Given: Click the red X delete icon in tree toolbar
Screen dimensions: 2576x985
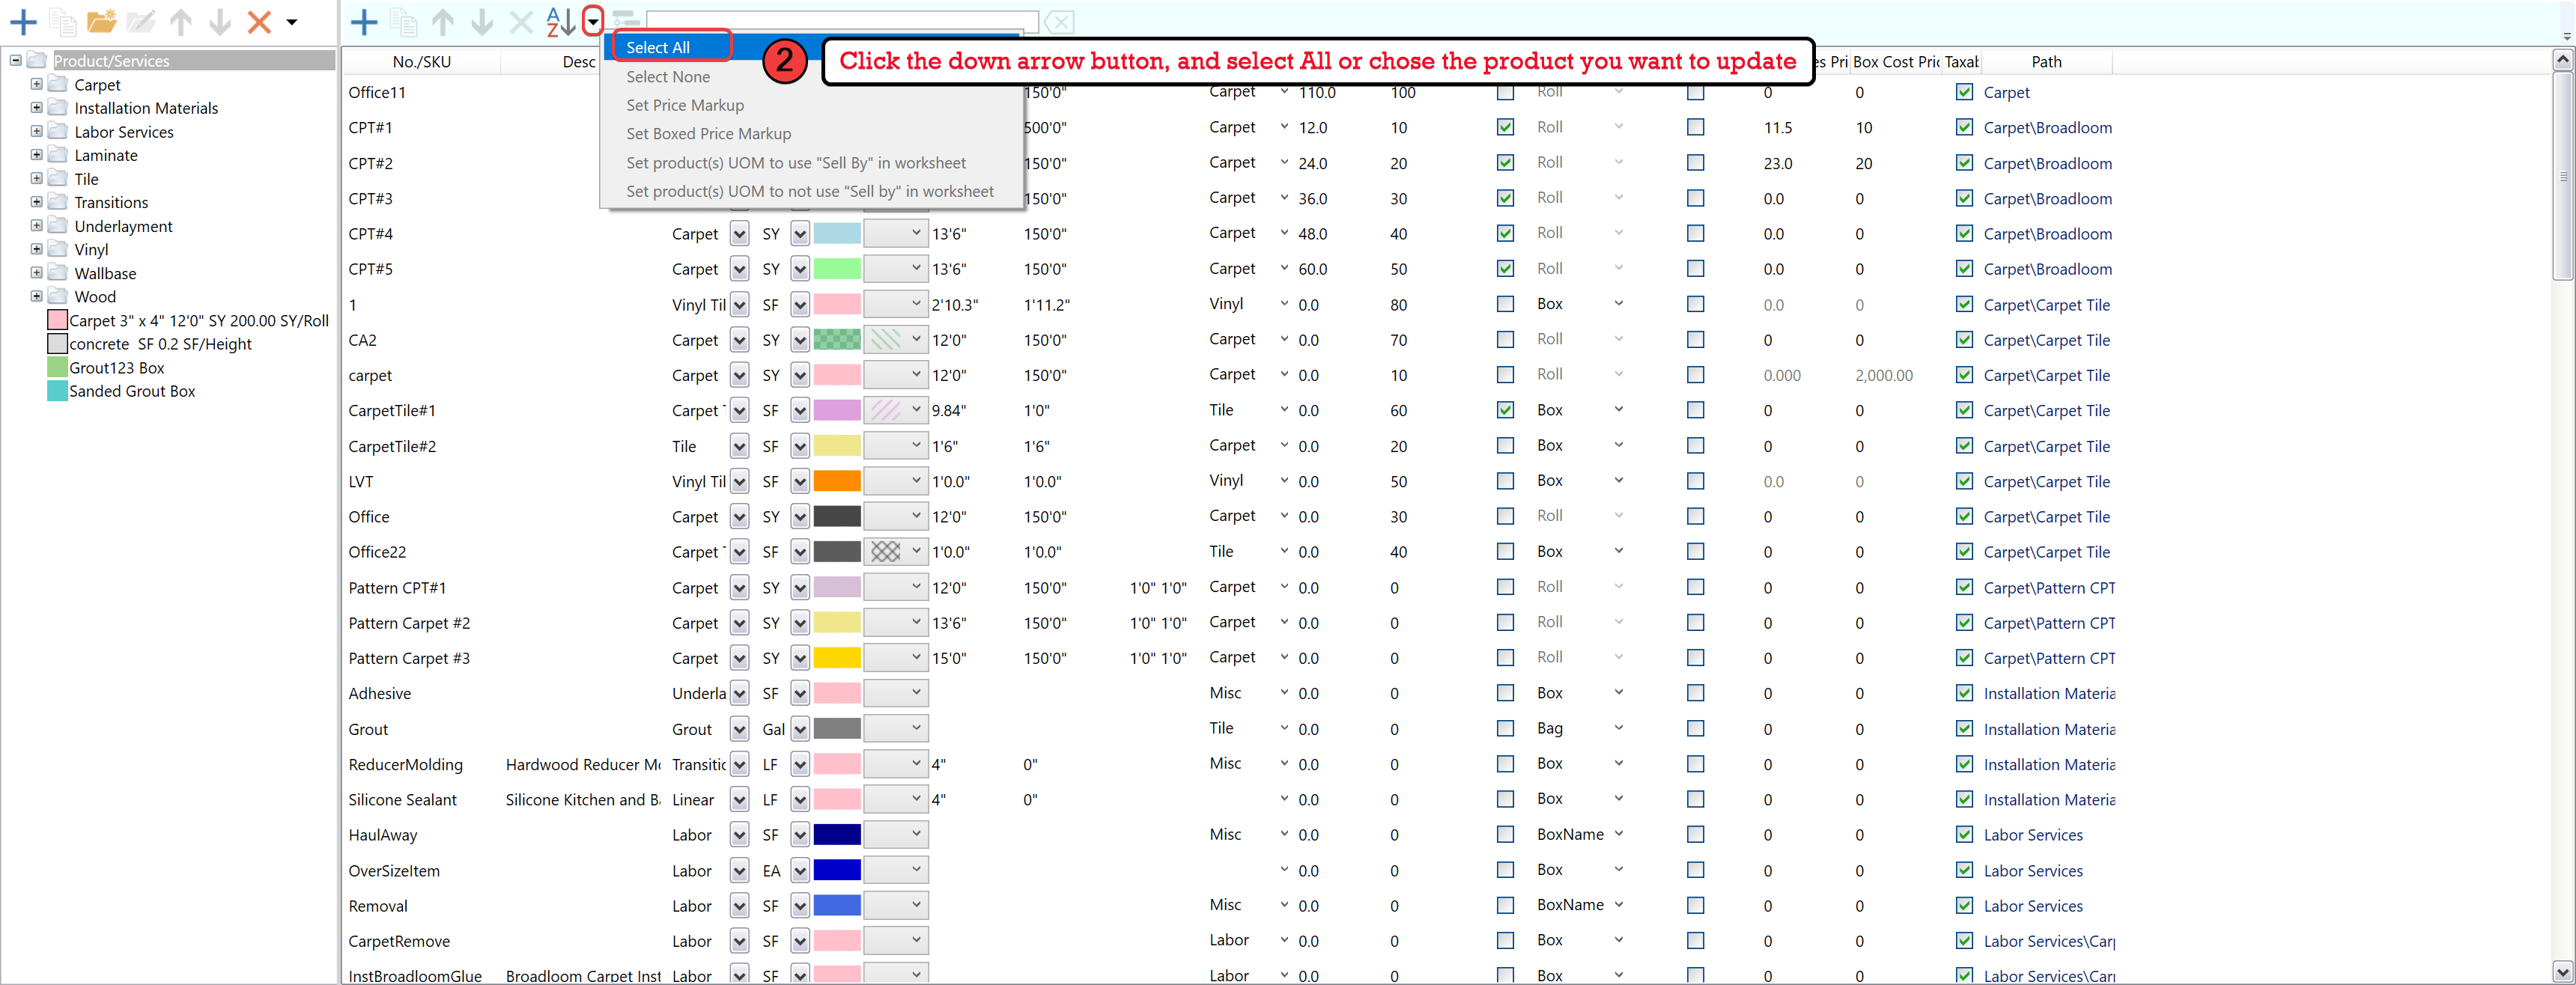Looking at the screenshot, I should point(259,21).
